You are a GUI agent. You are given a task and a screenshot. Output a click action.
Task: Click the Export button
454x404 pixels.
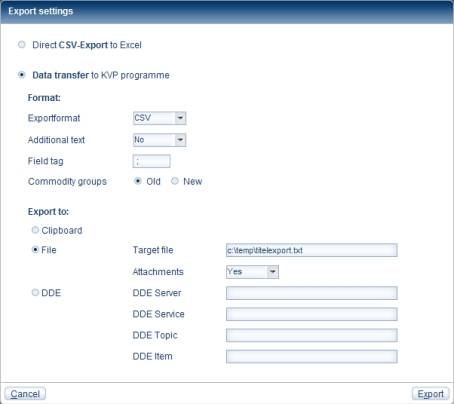click(x=430, y=394)
